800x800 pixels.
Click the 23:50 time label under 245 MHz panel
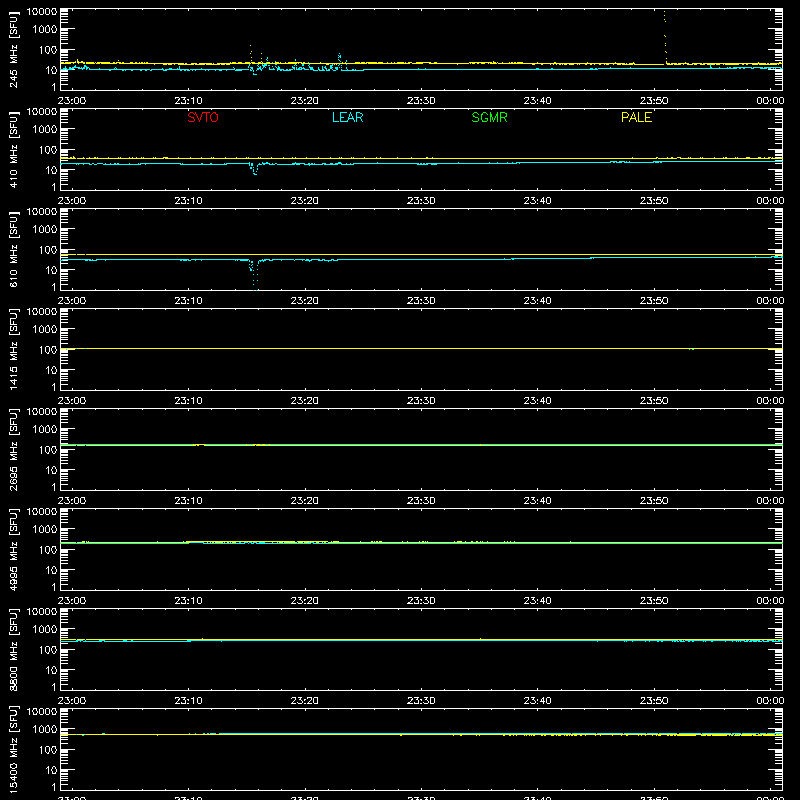coord(654,101)
